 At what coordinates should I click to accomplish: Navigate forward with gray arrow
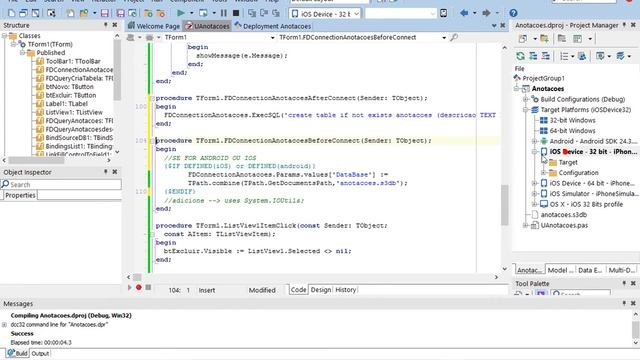point(486,13)
